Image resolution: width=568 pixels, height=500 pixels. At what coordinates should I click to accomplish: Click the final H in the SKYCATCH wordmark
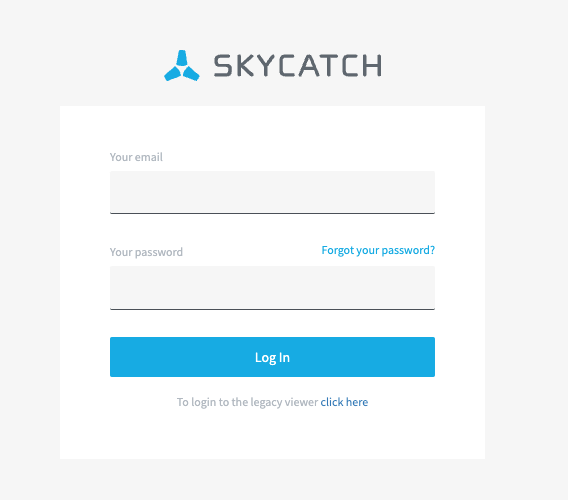pos(372,66)
